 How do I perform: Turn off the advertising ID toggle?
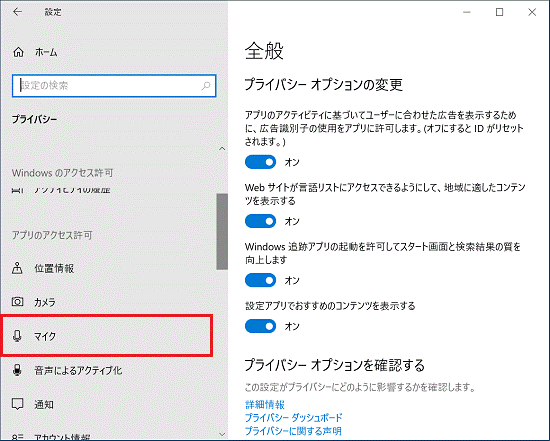click(260, 162)
